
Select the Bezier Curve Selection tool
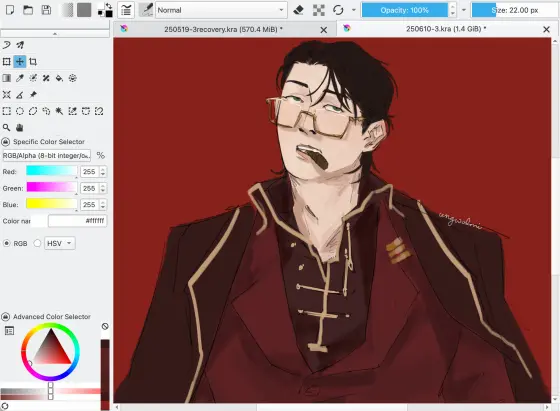point(86,111)
